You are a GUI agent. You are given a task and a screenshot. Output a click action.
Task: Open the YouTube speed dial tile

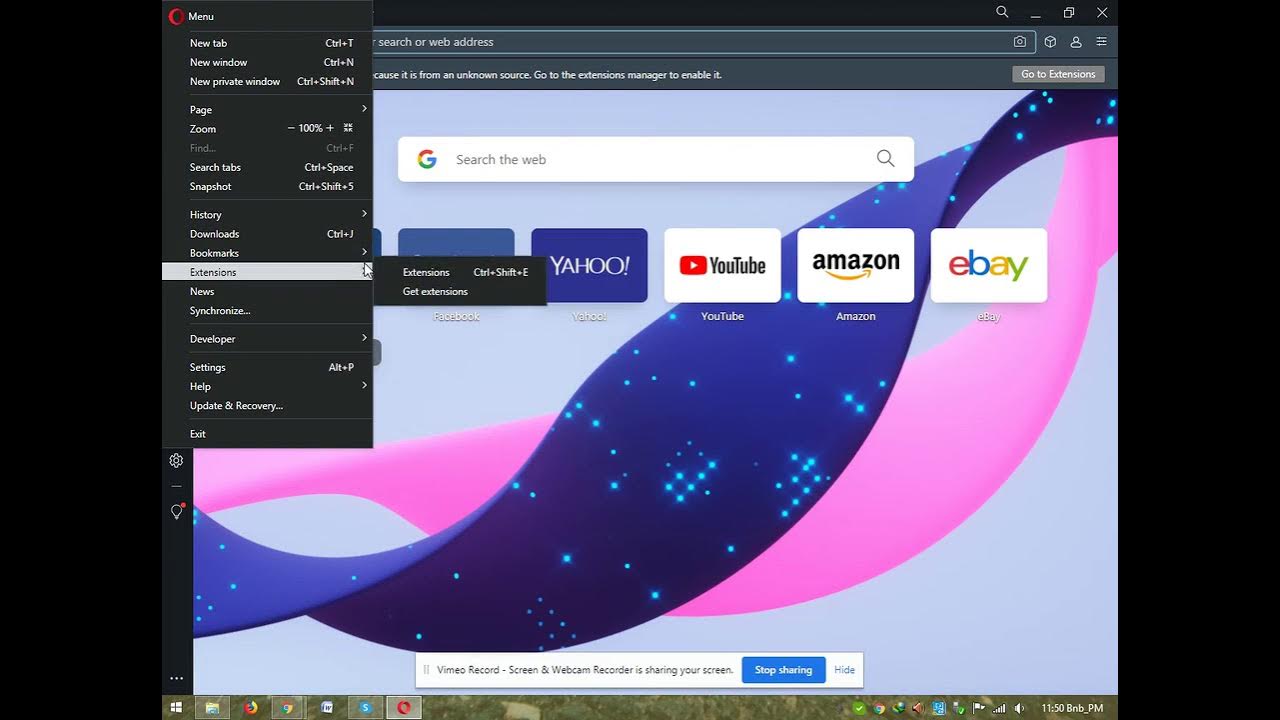[x=722, y=265]
